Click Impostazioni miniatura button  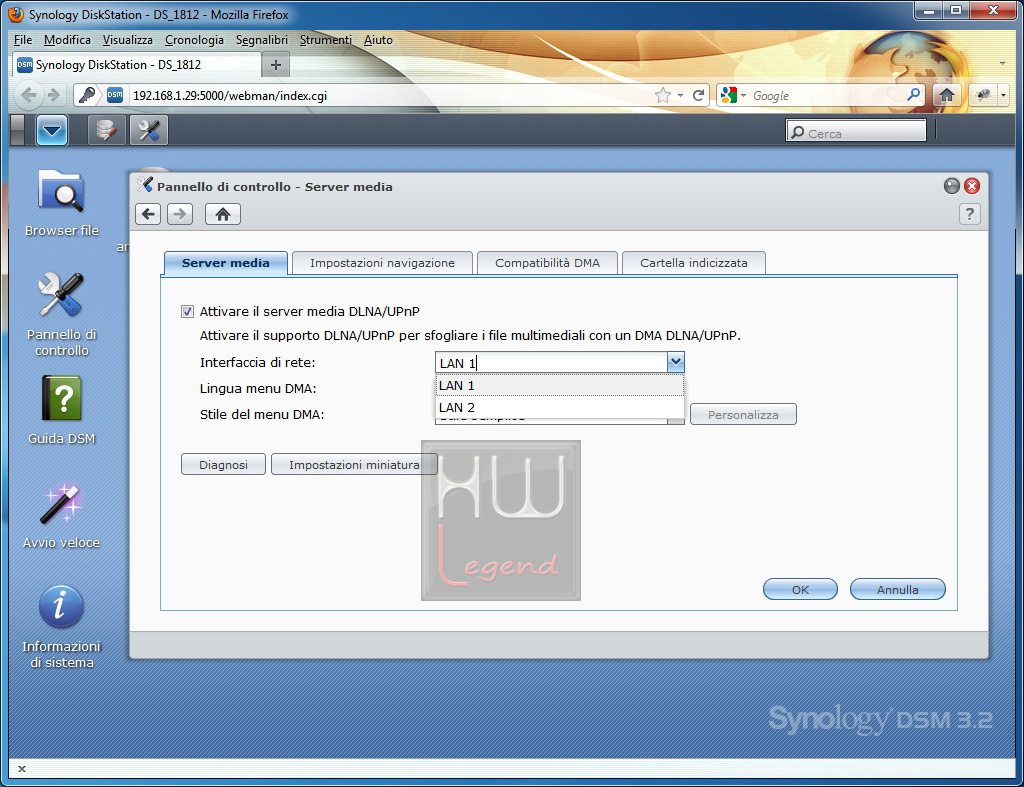coord(354,464)
